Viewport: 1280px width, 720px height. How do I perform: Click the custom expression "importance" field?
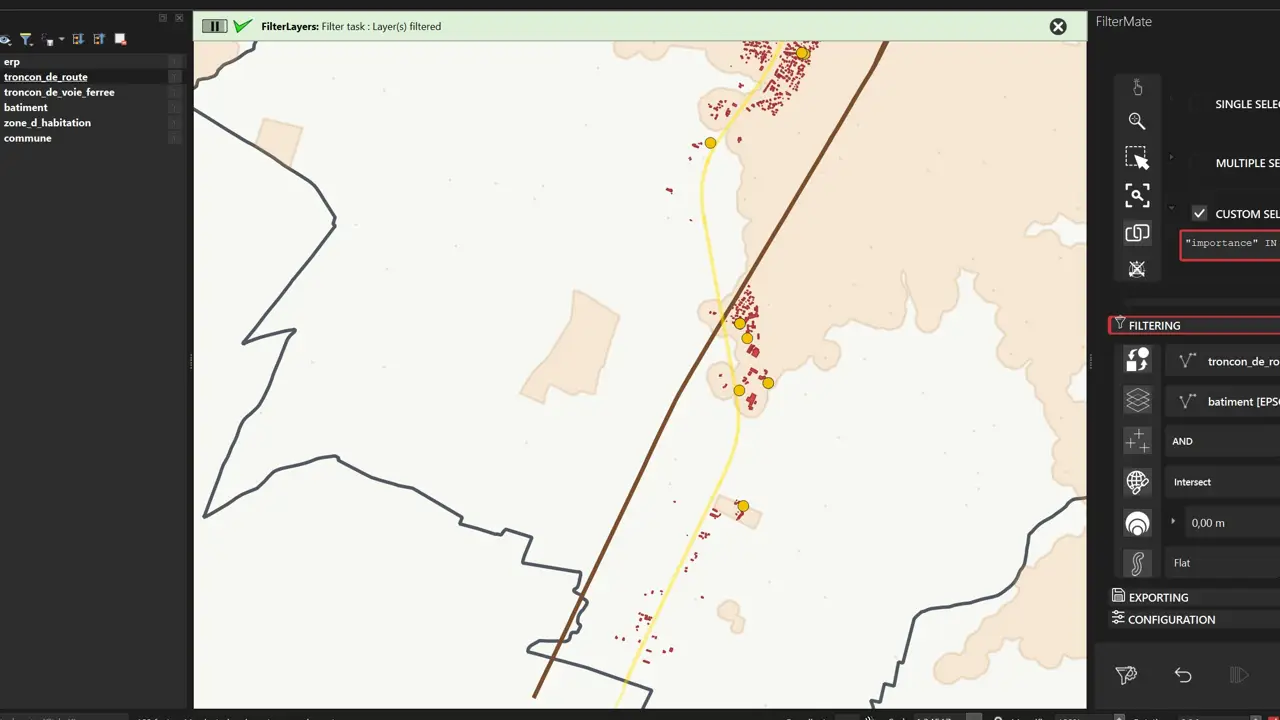click(x=1230, y=243)
